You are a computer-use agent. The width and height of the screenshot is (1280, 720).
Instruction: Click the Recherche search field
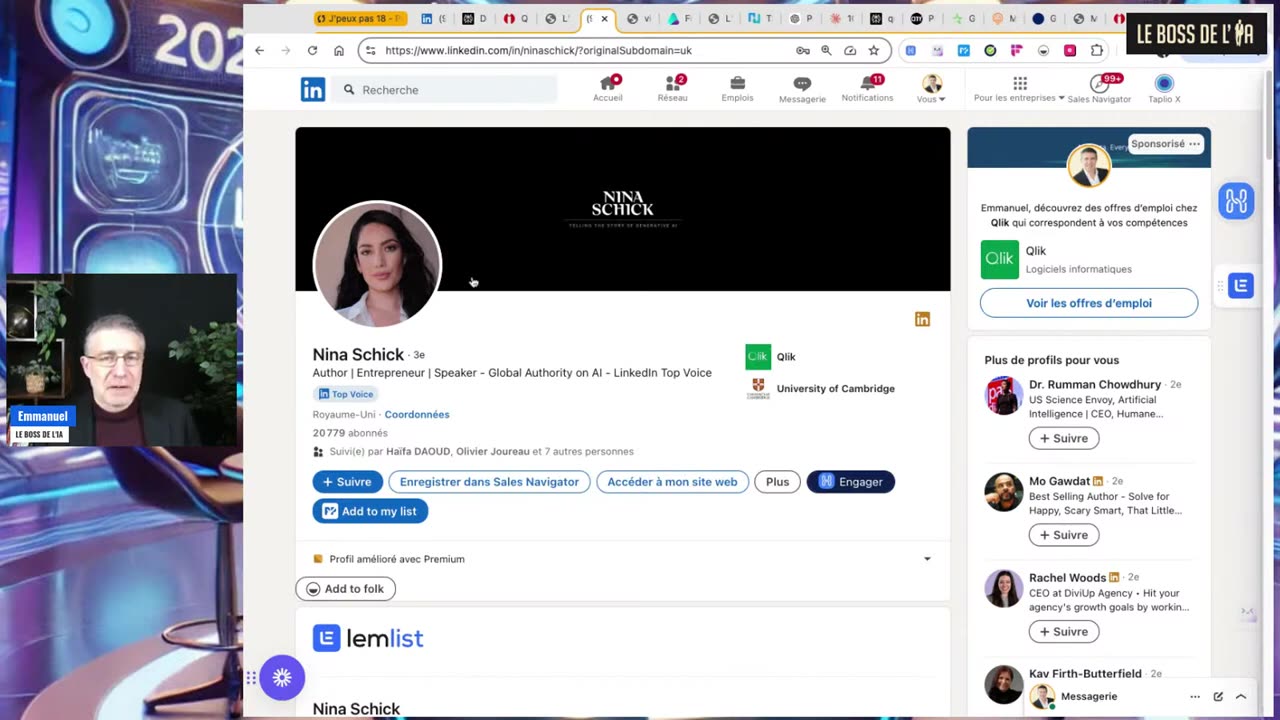pyautogui.click(x=446, y=90)
